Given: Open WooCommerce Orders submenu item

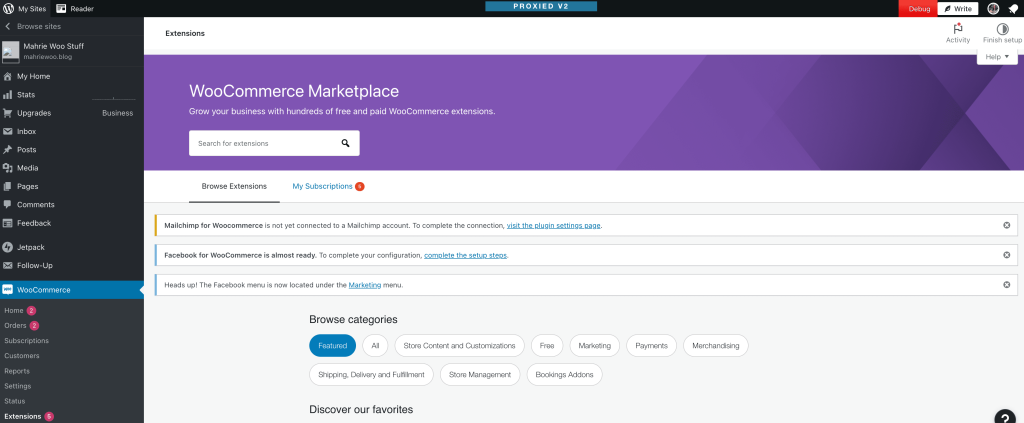Looking at the screenshot, I should click(15, 326).
